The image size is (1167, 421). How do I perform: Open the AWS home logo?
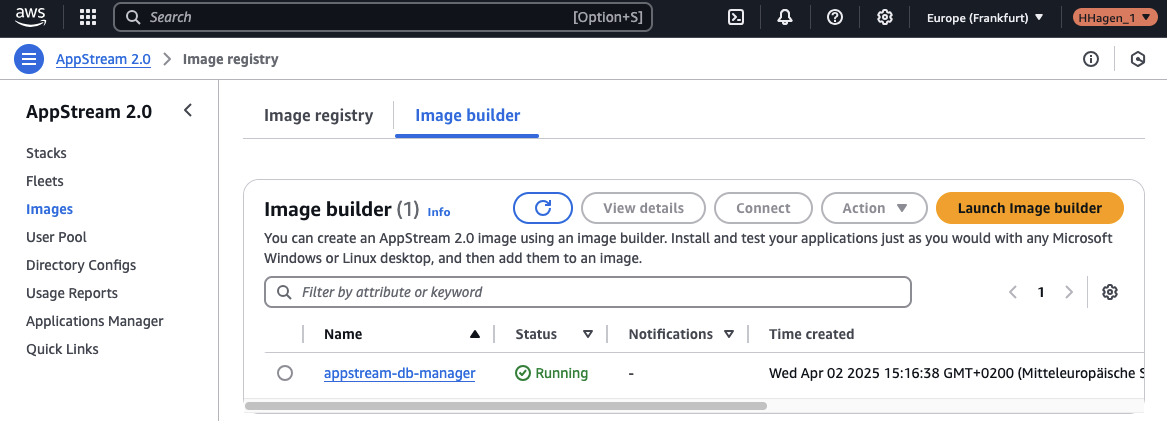click(31, 16)
